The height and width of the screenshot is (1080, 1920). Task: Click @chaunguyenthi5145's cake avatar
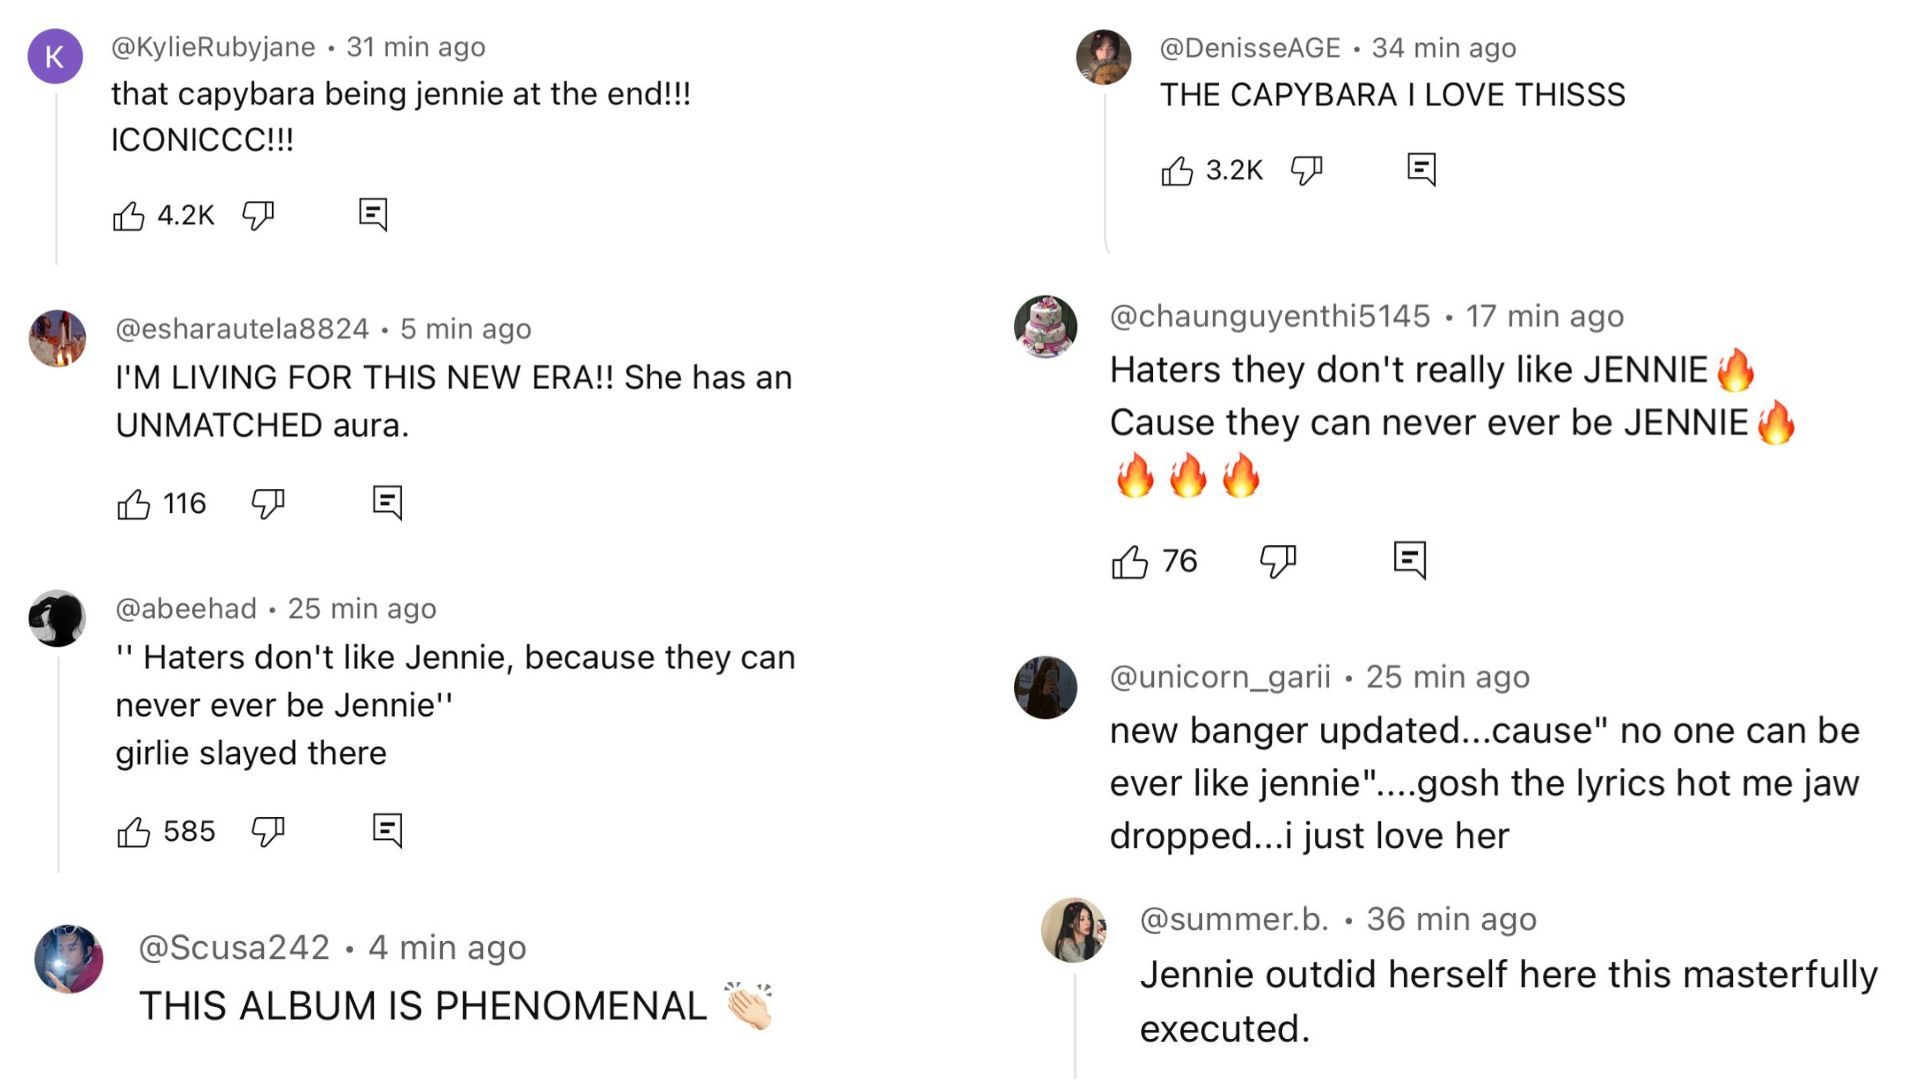[1045, 326]
